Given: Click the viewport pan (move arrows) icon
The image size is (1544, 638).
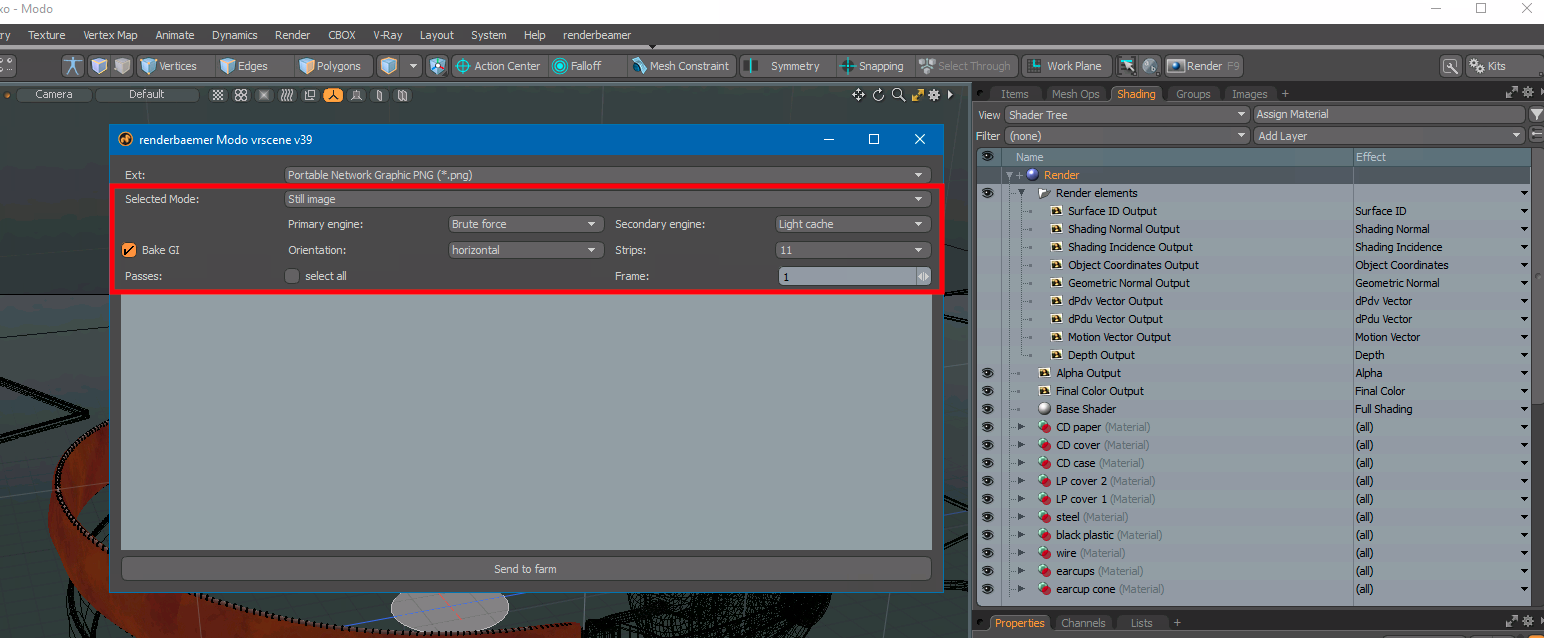Looking at the screenshot, I should [858, 95].
